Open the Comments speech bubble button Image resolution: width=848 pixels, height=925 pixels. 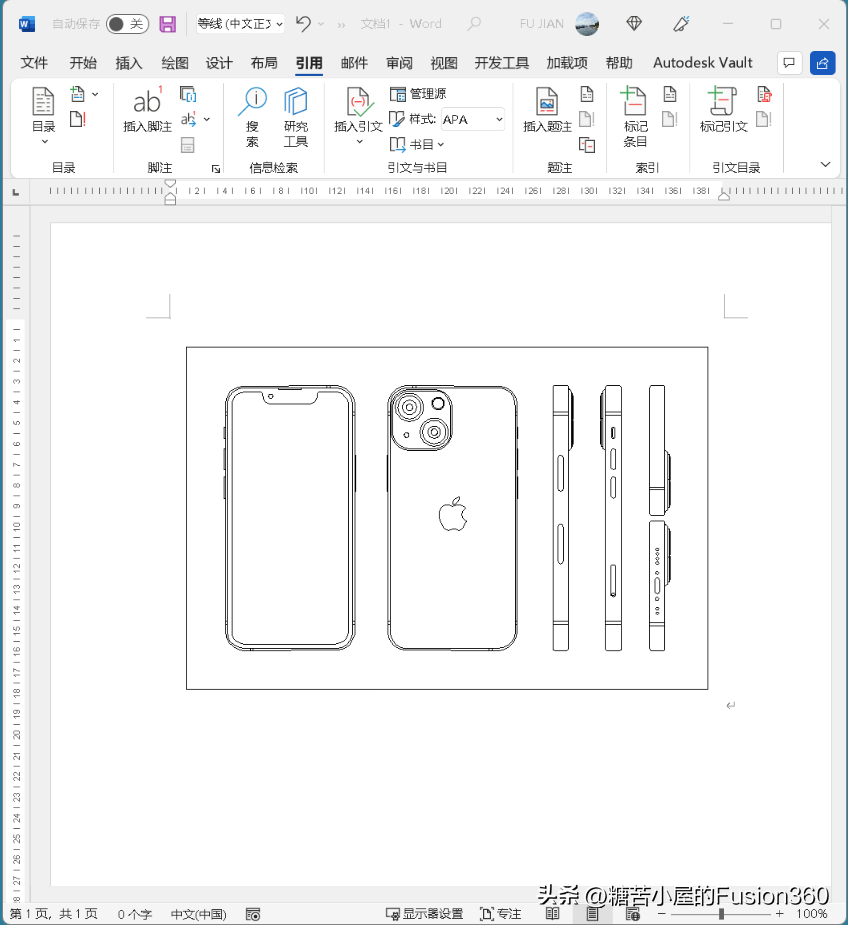(x=789, y=63)
